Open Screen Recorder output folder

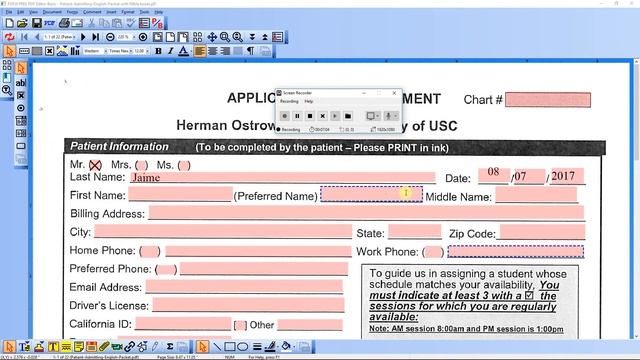[x=348, y=116]
